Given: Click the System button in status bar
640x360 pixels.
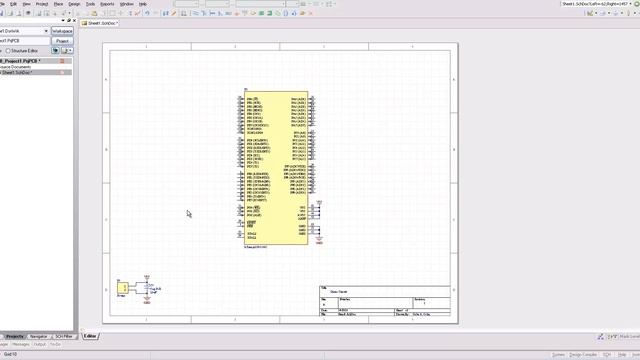Looking at the screenshot, I should 558,355.
